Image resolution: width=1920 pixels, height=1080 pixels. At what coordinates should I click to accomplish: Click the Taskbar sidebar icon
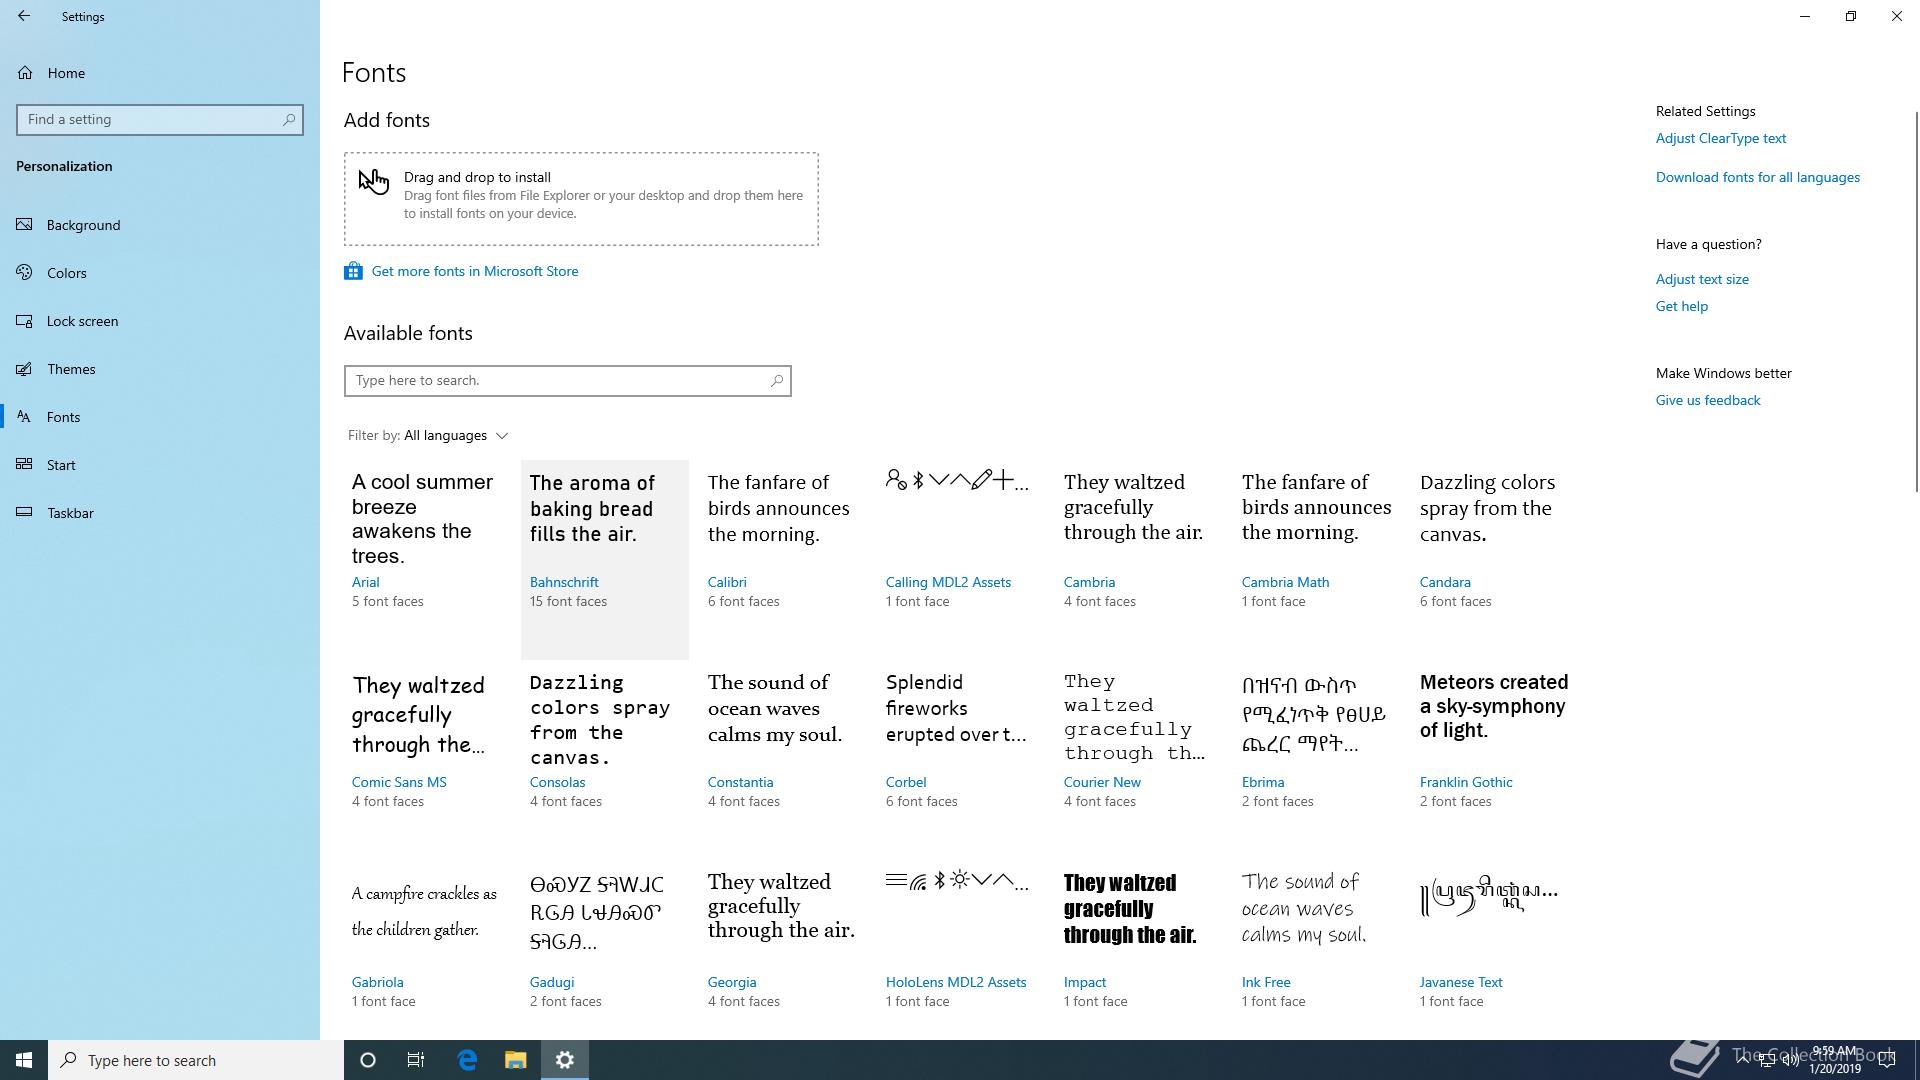(25, 513)
